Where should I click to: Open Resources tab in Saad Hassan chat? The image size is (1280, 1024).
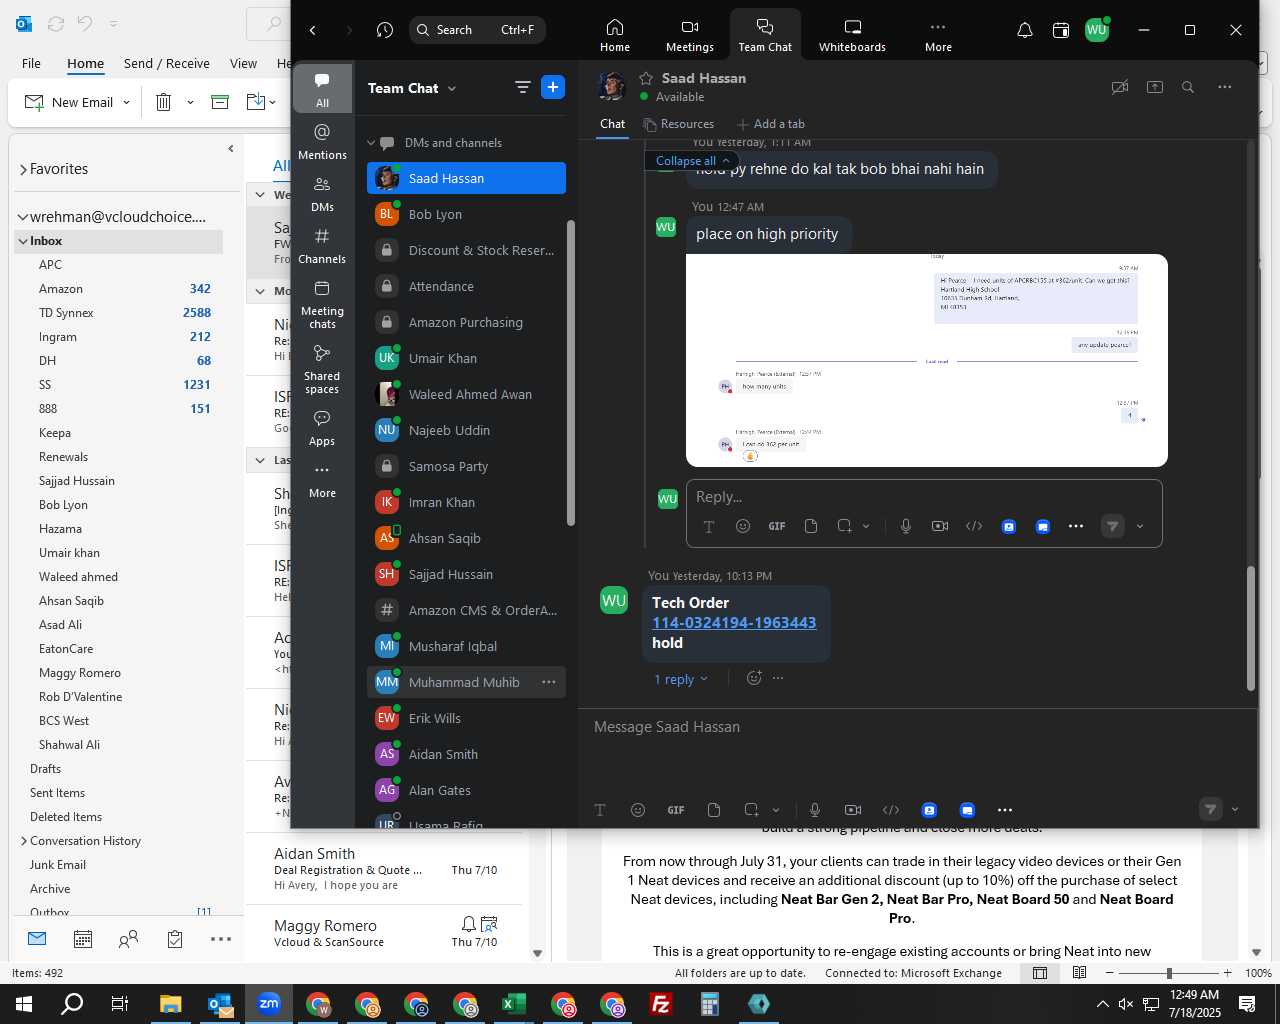pyautogui.click(x=679, y=124)
